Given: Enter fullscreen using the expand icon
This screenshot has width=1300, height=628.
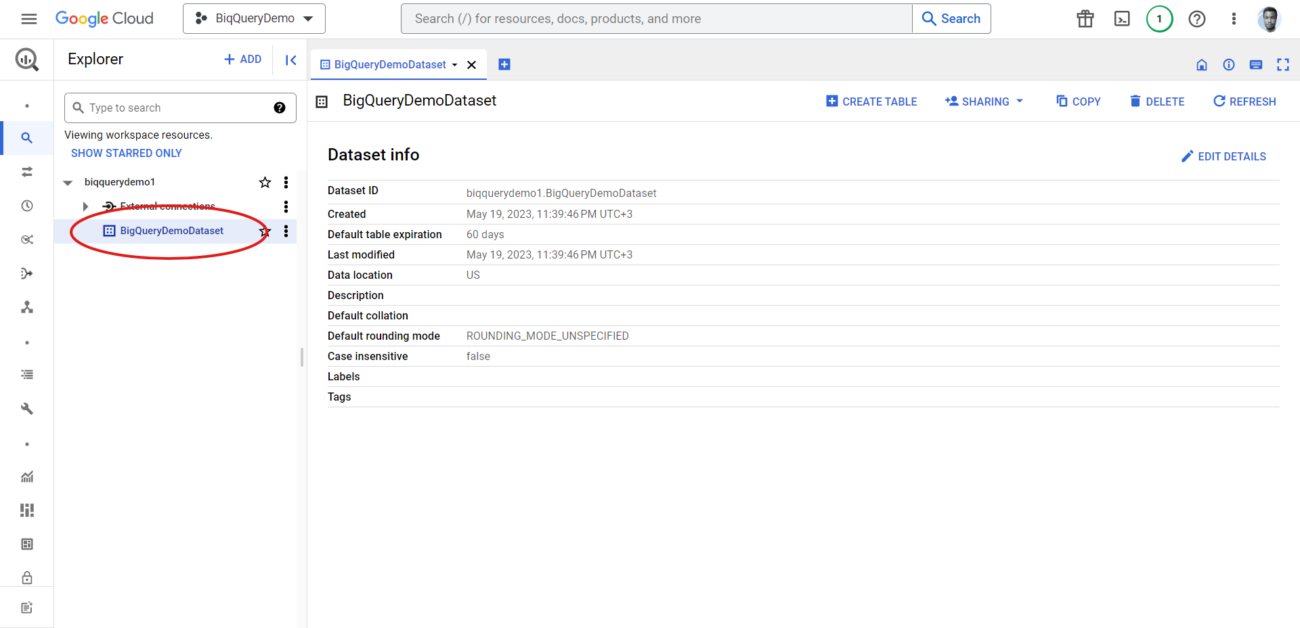Looking at the screenshot, I should pos(1283,64).
